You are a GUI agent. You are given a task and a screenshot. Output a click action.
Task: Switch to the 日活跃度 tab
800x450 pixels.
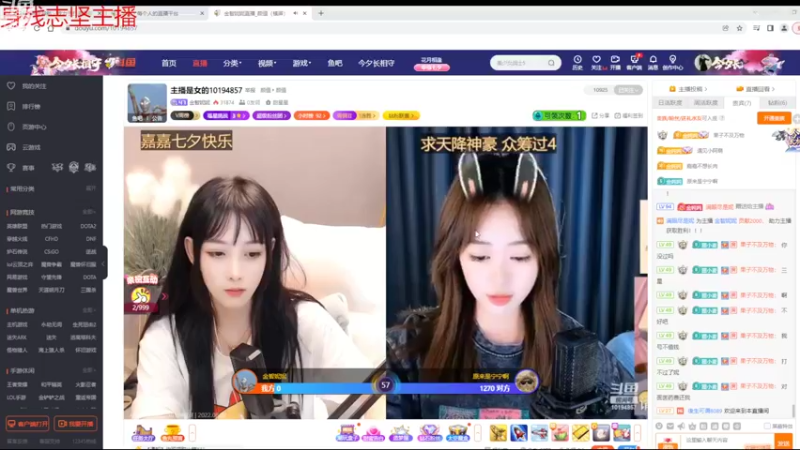[670, 103]
